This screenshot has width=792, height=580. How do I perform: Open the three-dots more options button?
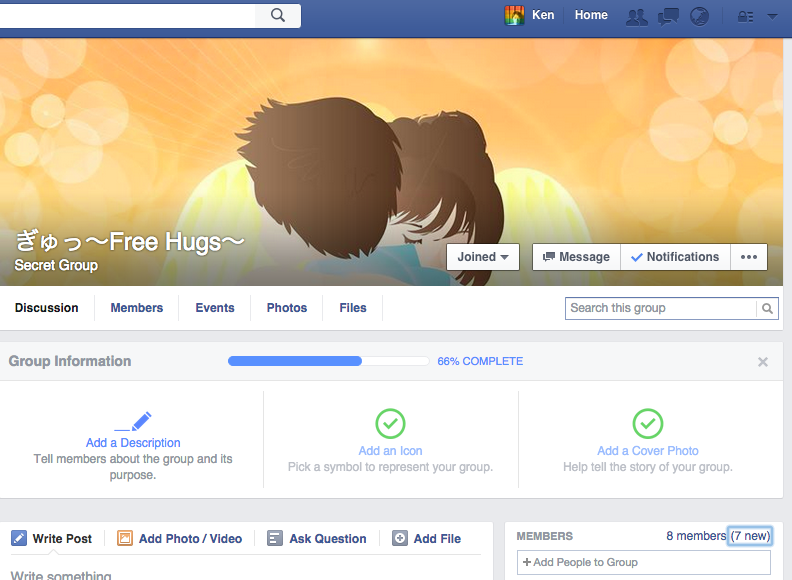point(749,257)
